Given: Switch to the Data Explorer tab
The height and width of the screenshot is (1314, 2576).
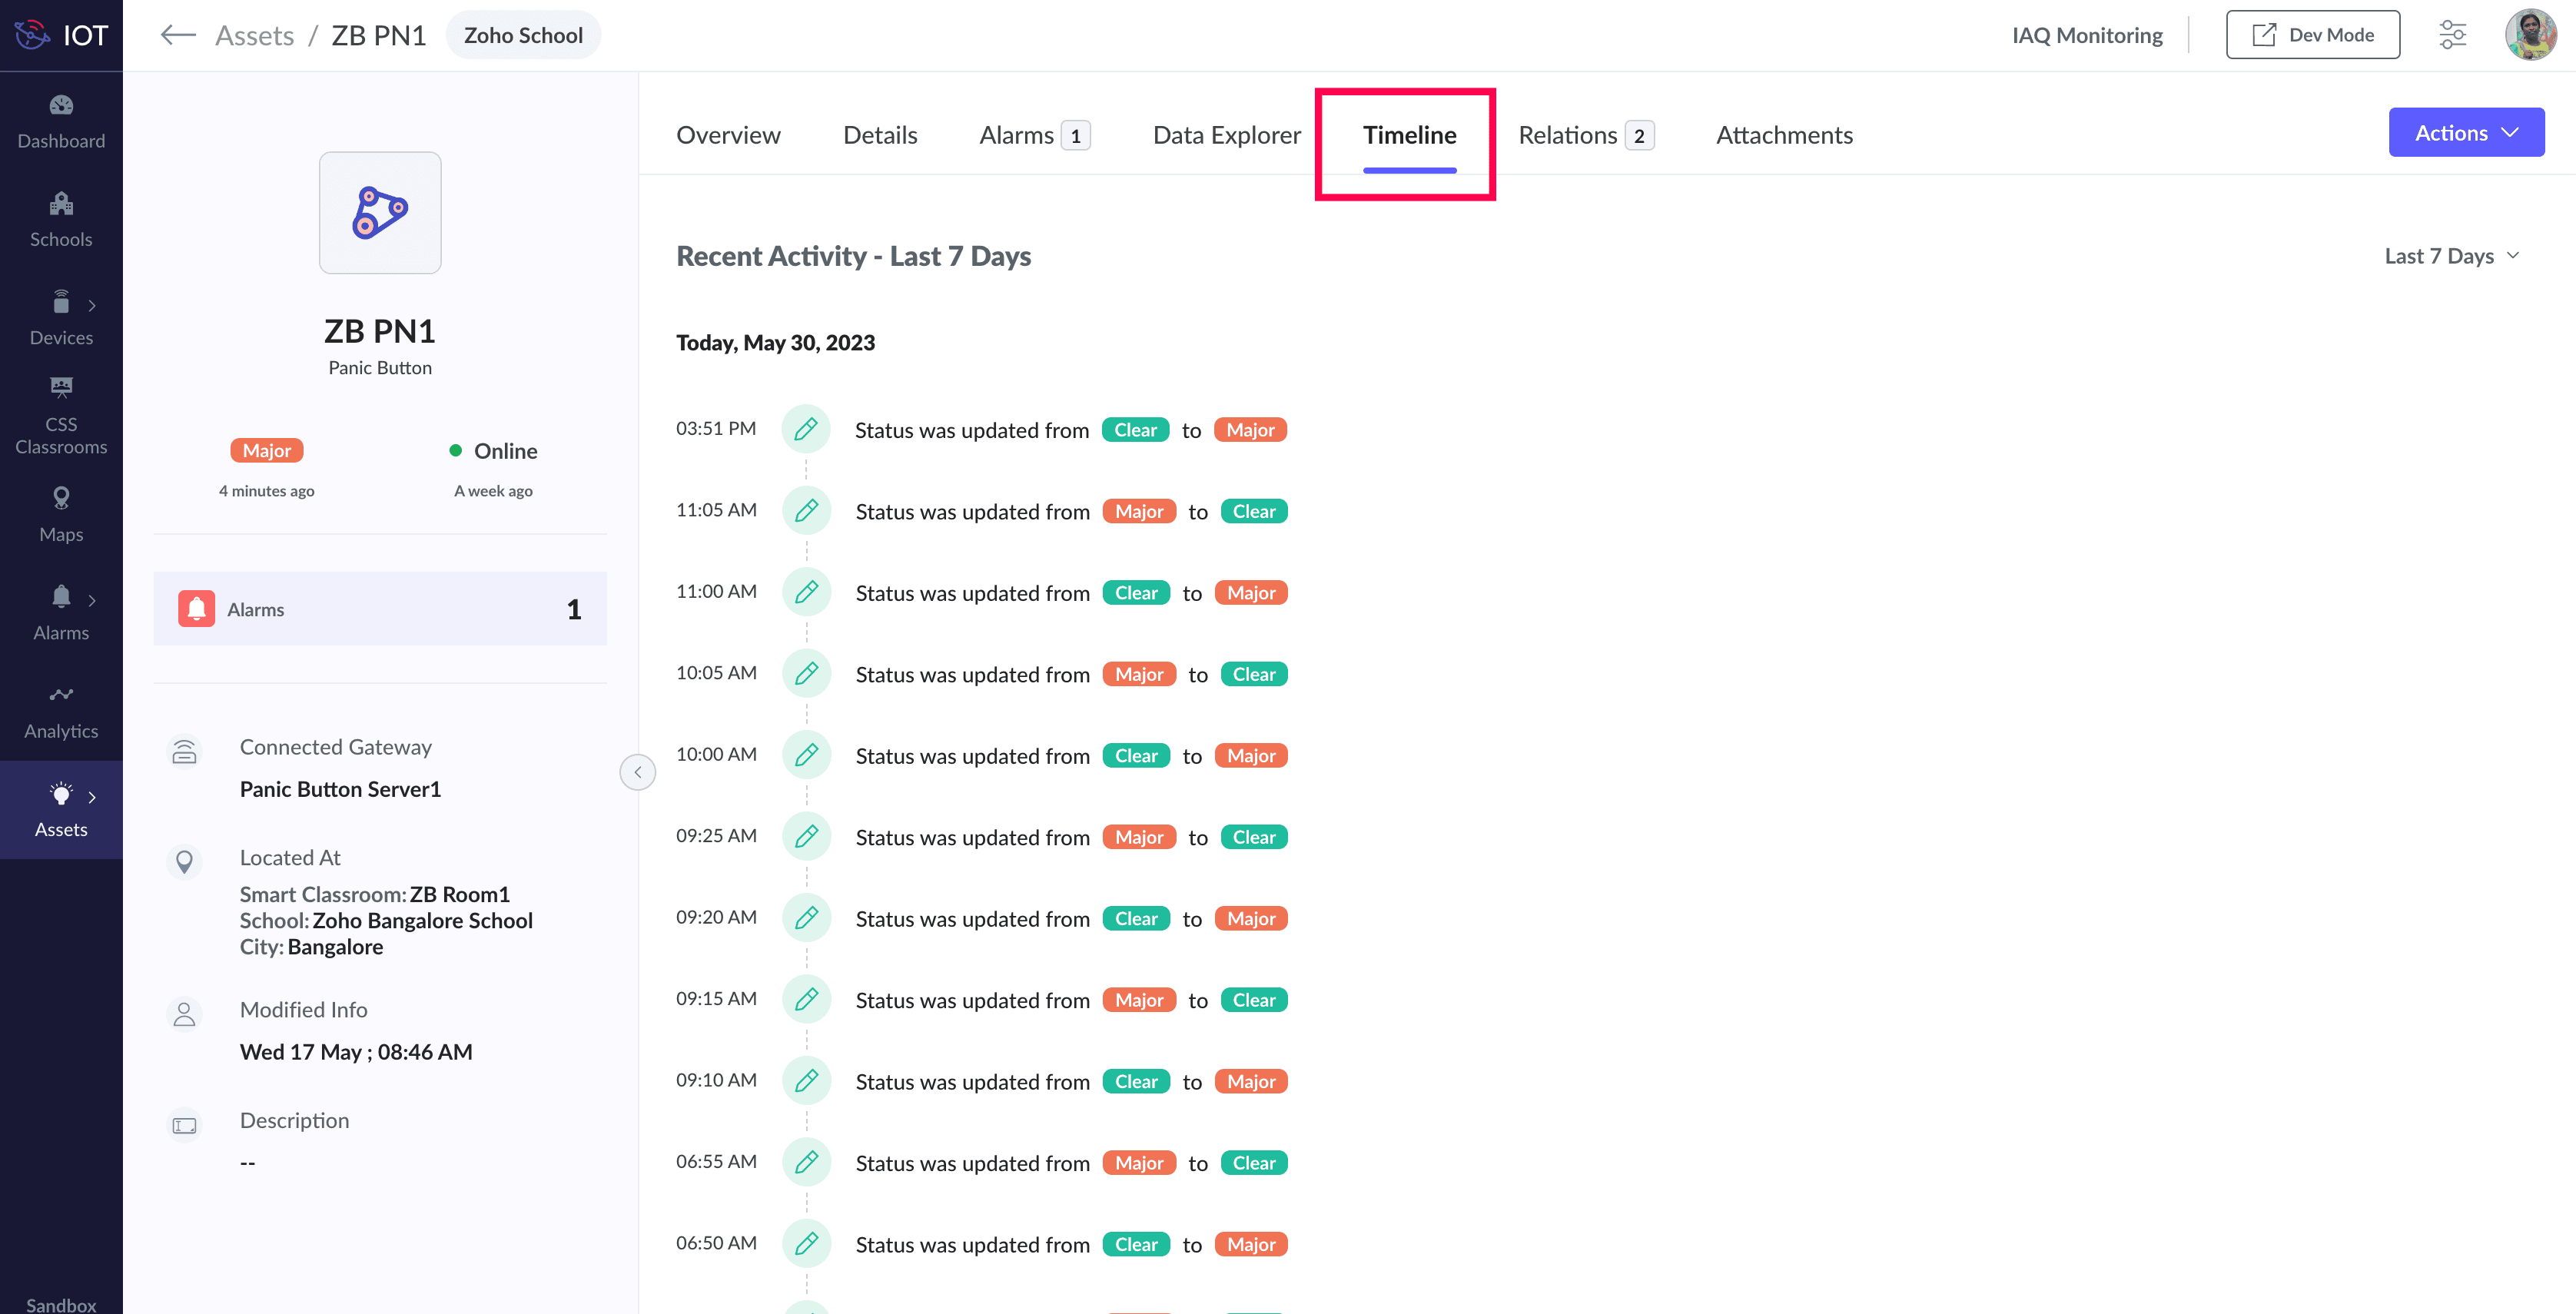Looking at the screenshot, I should 1226,135.
